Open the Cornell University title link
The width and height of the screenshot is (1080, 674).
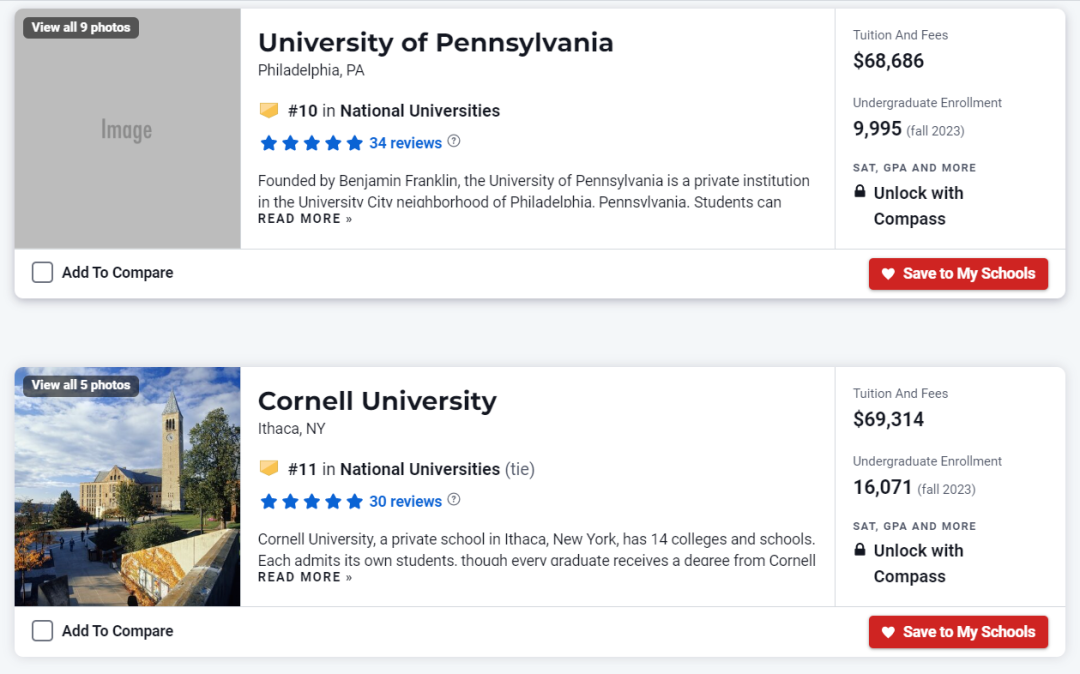click(x=377, y=401)
